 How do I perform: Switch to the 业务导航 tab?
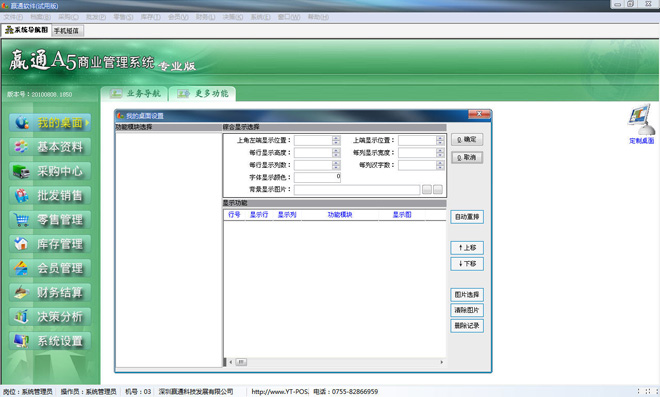click(x=135, y=93)
